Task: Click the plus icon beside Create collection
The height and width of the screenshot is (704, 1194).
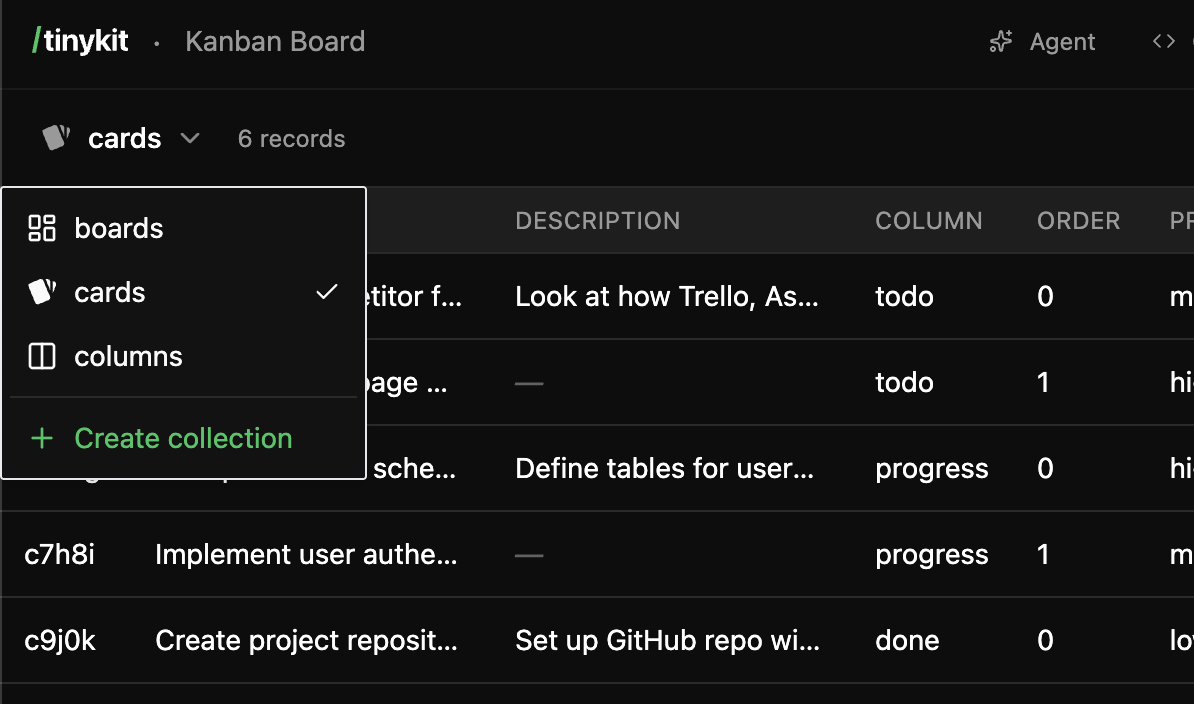Action: (42, 438)
